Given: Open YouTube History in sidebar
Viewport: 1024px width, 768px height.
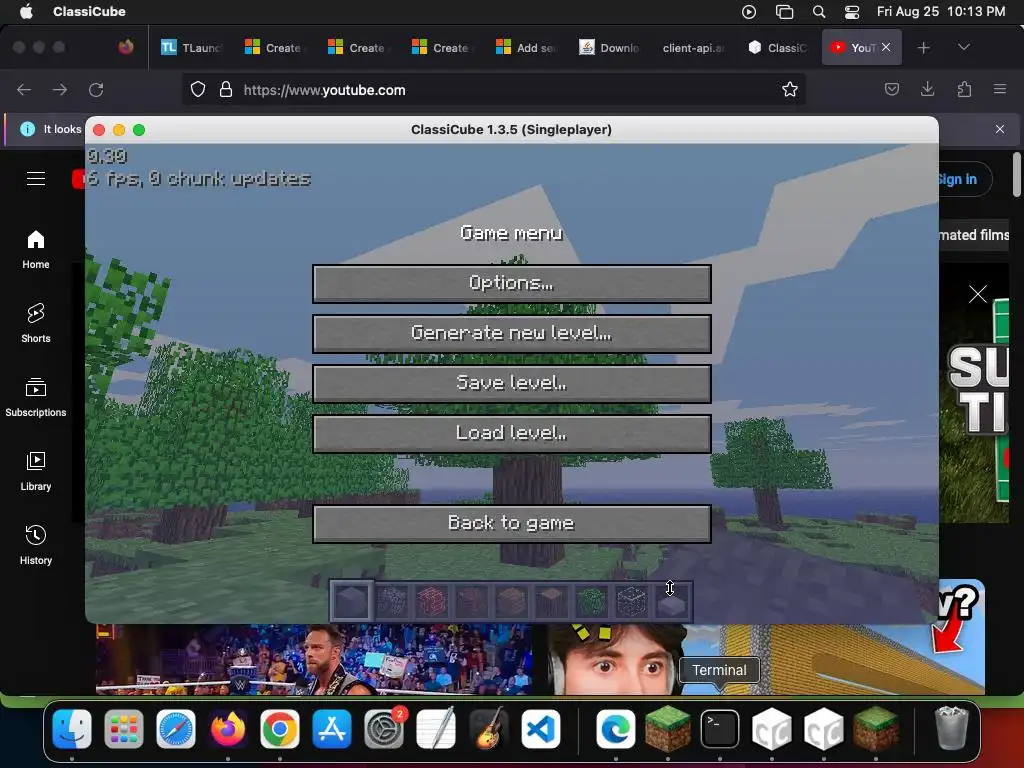Looking at the screenshot, I should 36,545.
